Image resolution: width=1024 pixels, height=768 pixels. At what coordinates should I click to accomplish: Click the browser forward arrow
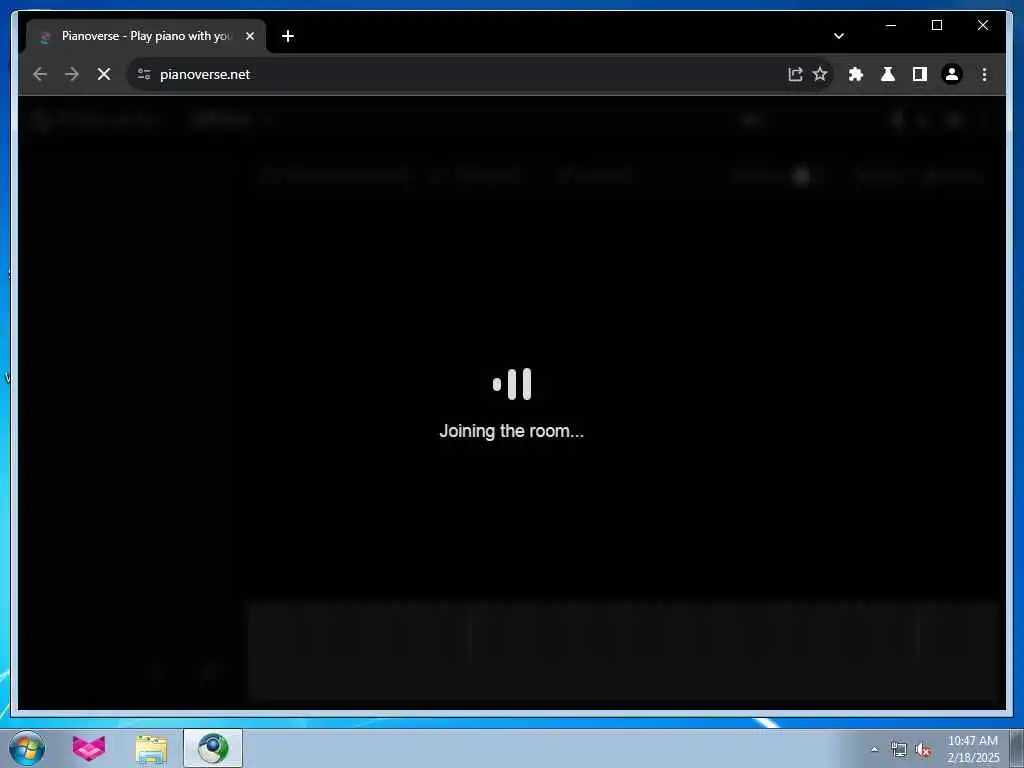[72, 74]
